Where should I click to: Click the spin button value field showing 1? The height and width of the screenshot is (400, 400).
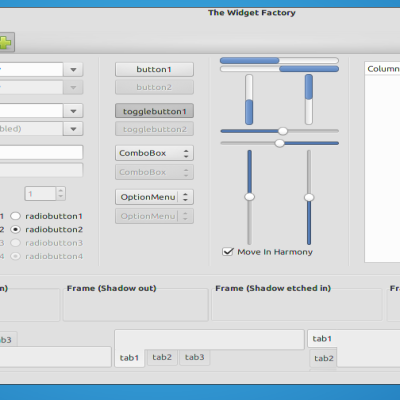[x=40, y=193]
